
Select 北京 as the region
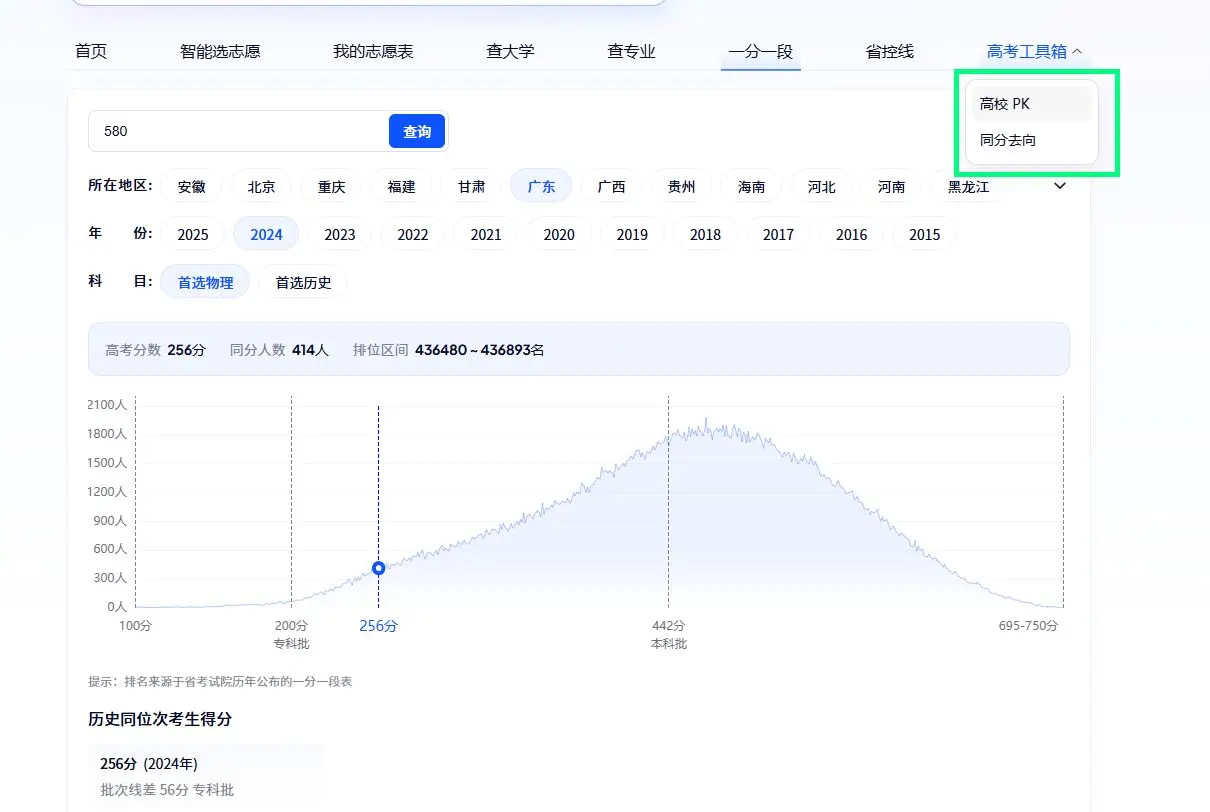pyautogui.click(x=261, y=187)
